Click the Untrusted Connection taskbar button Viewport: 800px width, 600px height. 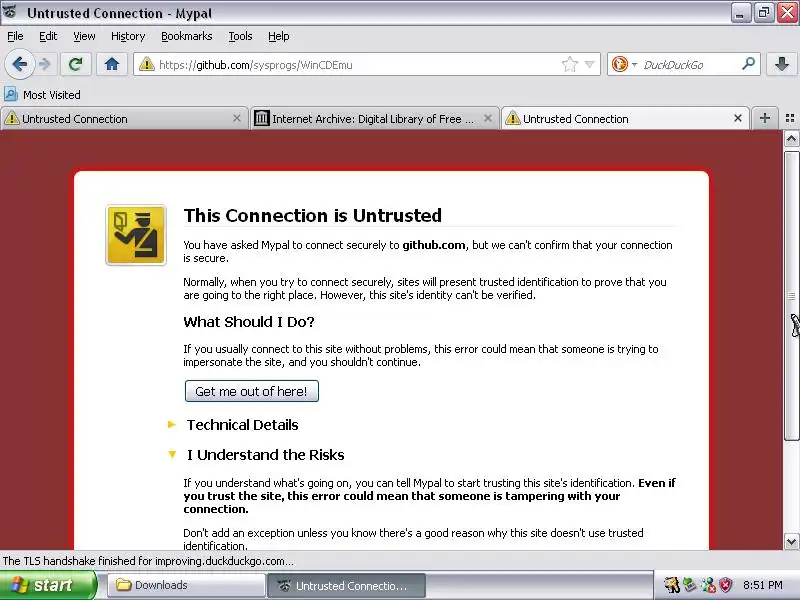[346, 585]
